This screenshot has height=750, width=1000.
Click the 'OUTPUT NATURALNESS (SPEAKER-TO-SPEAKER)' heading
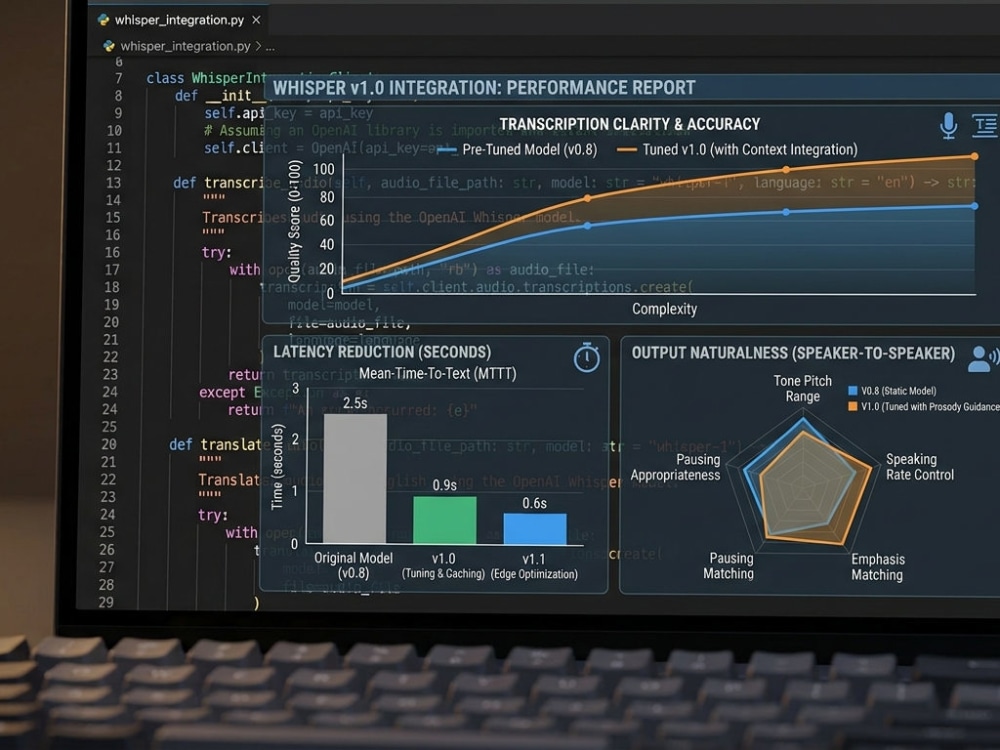[x=793, y=353]
